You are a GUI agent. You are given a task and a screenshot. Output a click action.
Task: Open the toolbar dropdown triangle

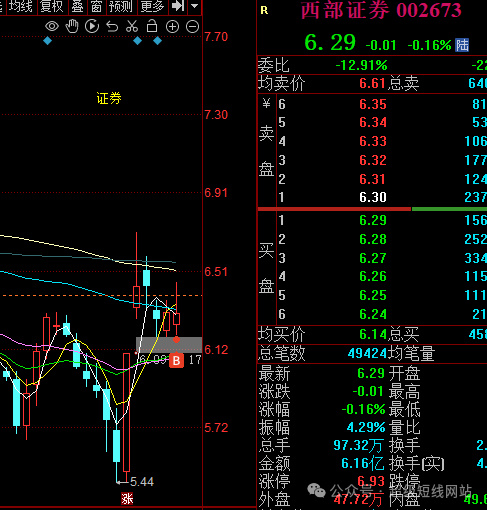[195, 6]
